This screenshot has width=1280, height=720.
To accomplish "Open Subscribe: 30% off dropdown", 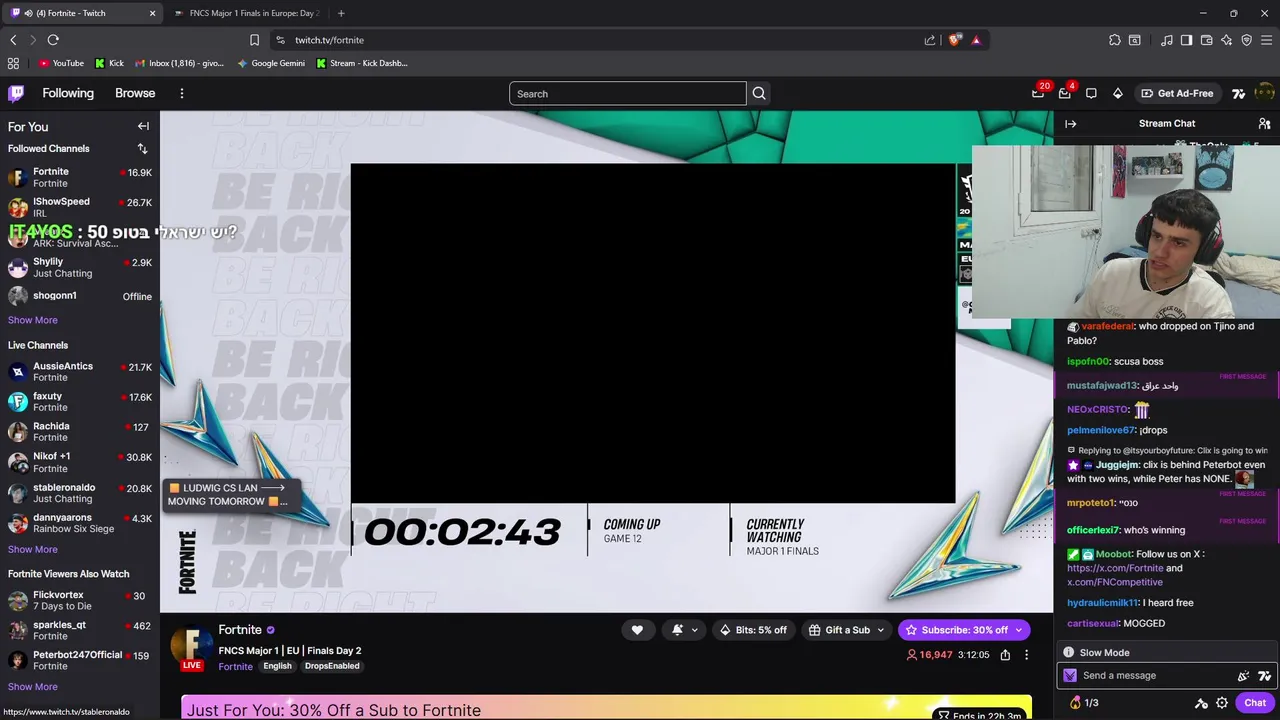I will (964, 630).
